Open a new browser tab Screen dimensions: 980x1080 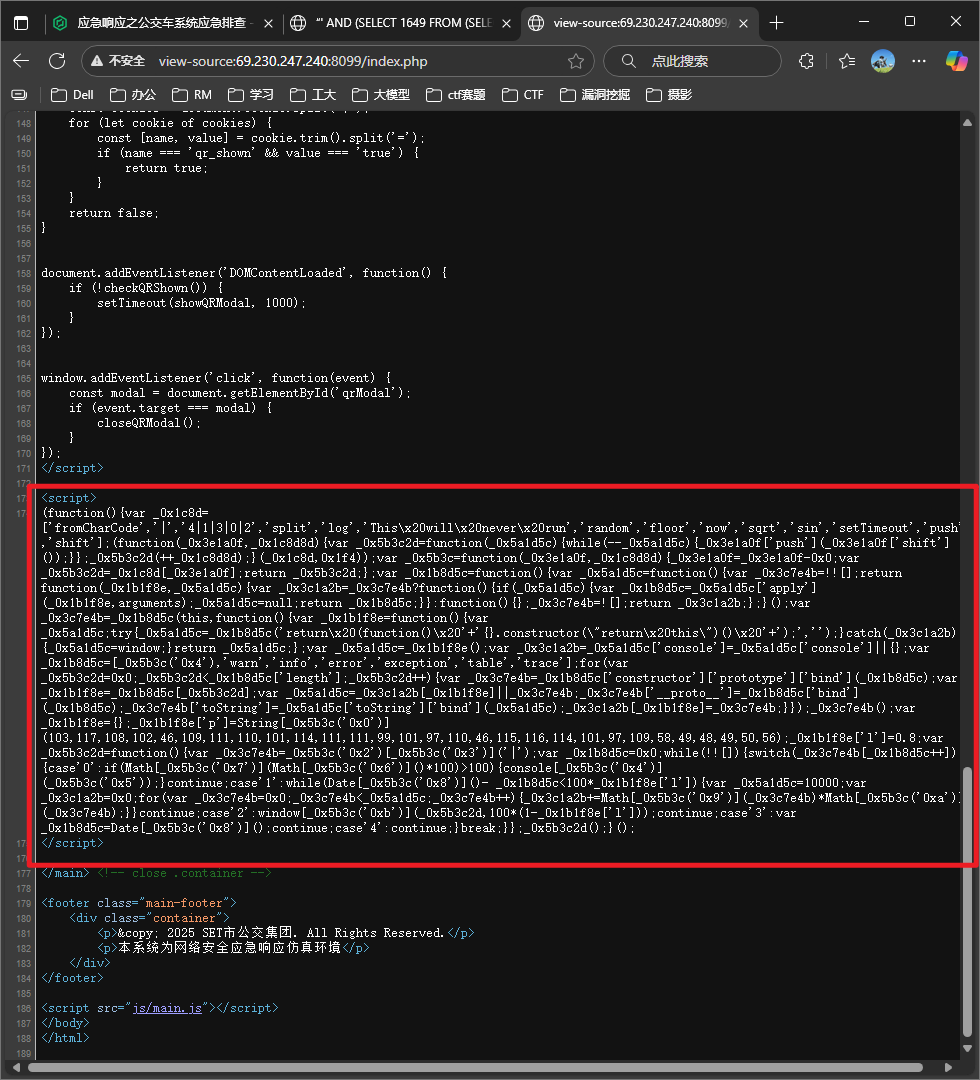click(777, 23)
